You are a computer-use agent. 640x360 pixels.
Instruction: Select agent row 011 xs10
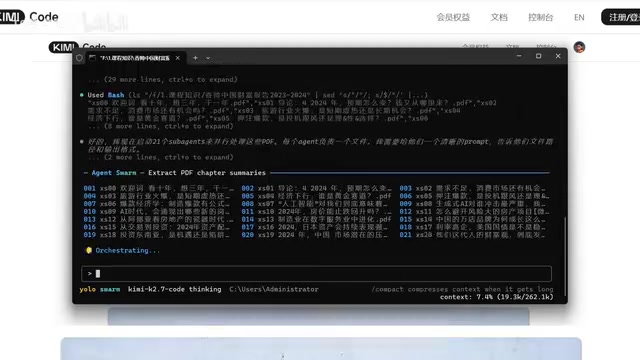pos(316,211)
